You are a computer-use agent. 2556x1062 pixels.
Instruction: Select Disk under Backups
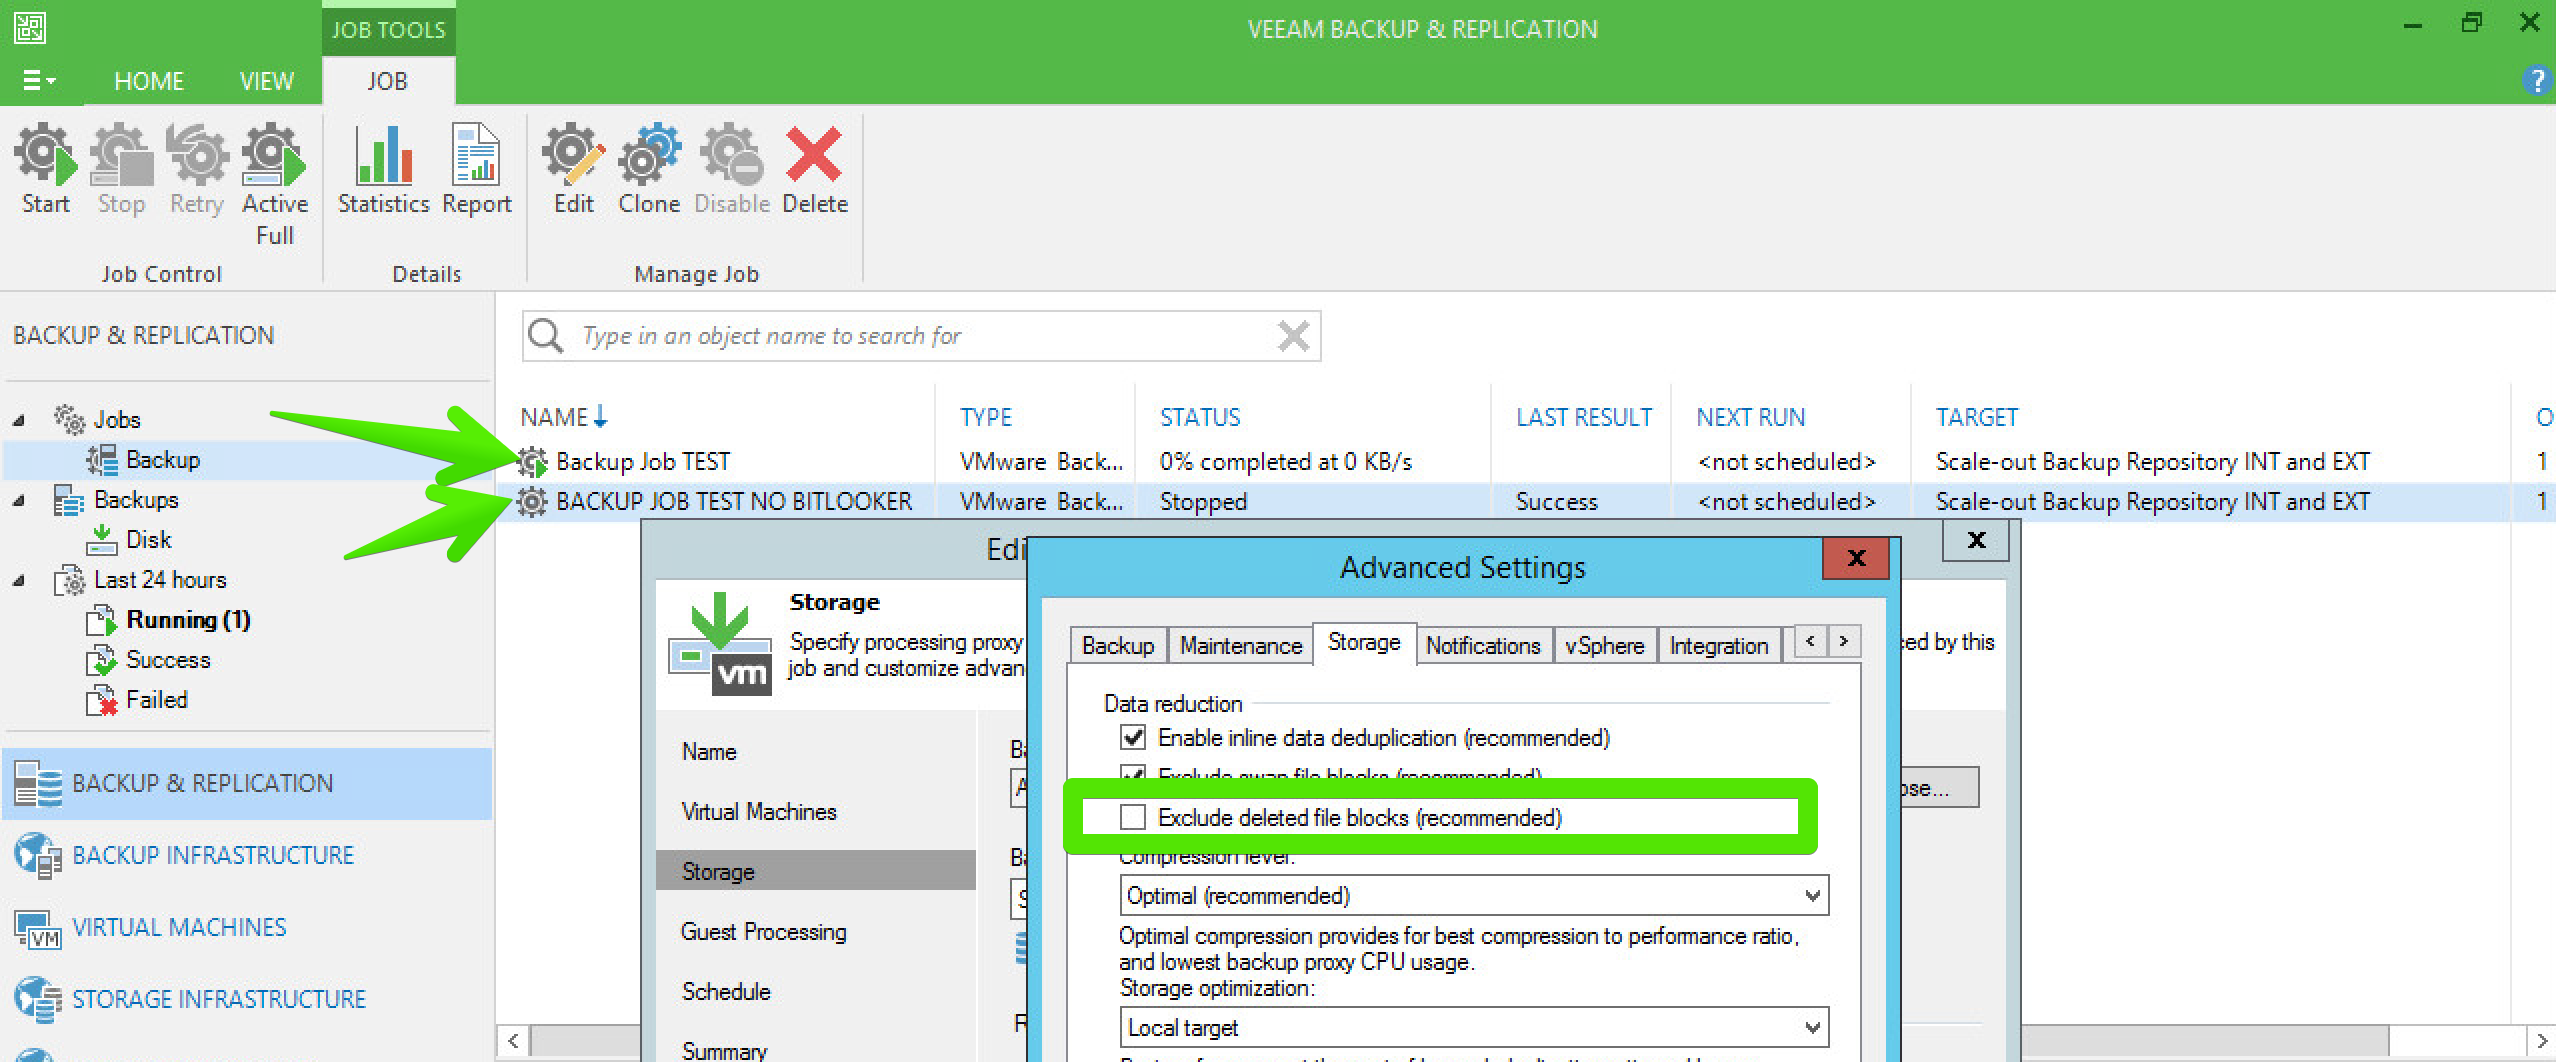tap(148, 540)
